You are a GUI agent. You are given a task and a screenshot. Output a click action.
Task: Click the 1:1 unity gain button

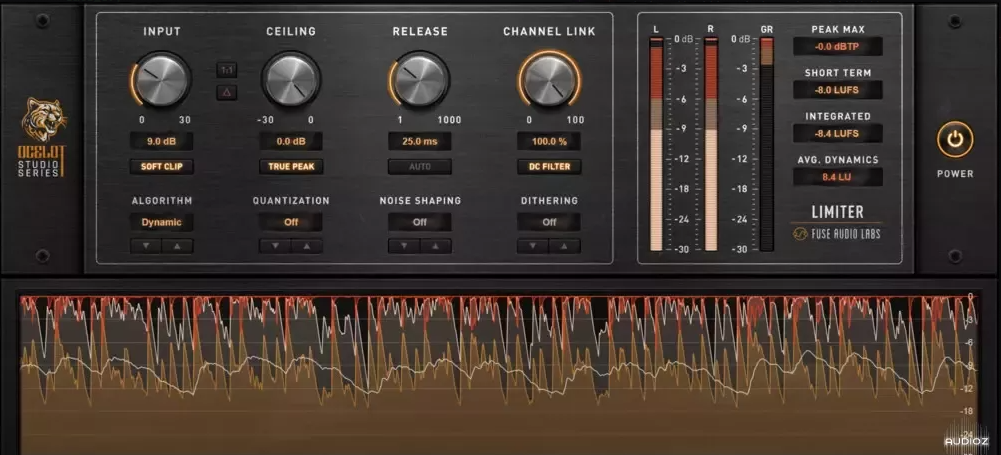pos(226,70)
